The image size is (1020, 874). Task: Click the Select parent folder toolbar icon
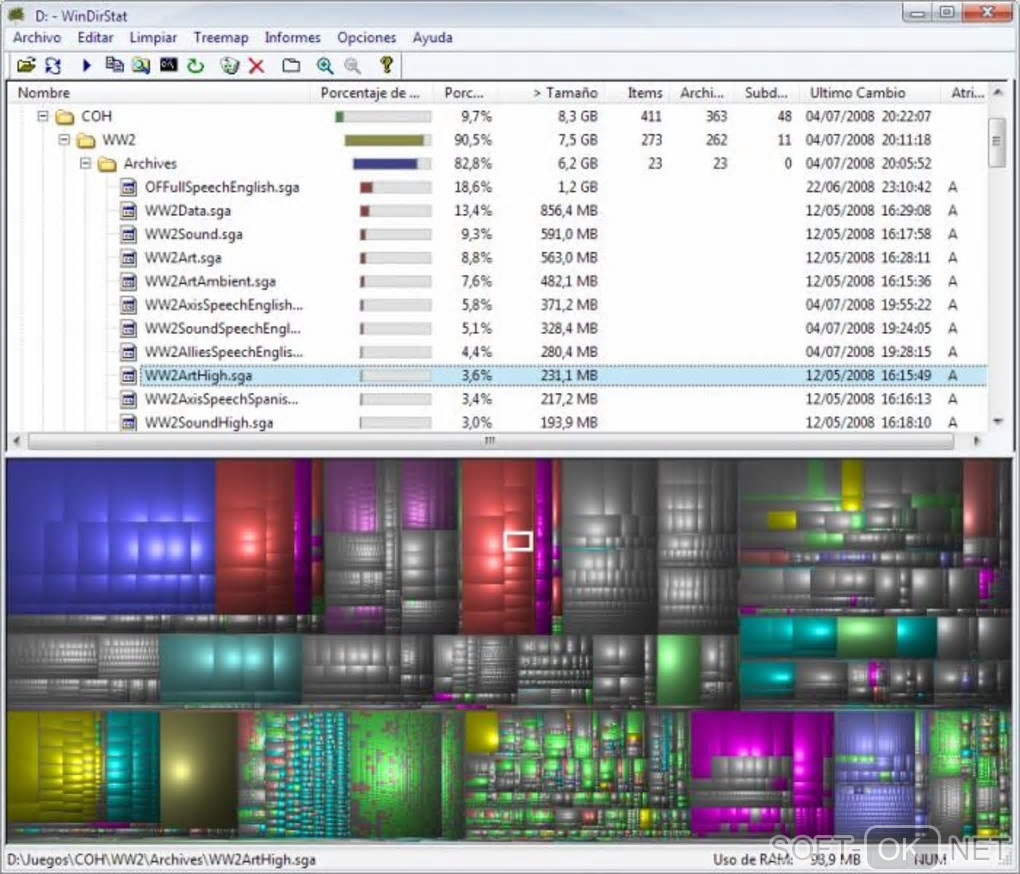[x=291, y=65]
